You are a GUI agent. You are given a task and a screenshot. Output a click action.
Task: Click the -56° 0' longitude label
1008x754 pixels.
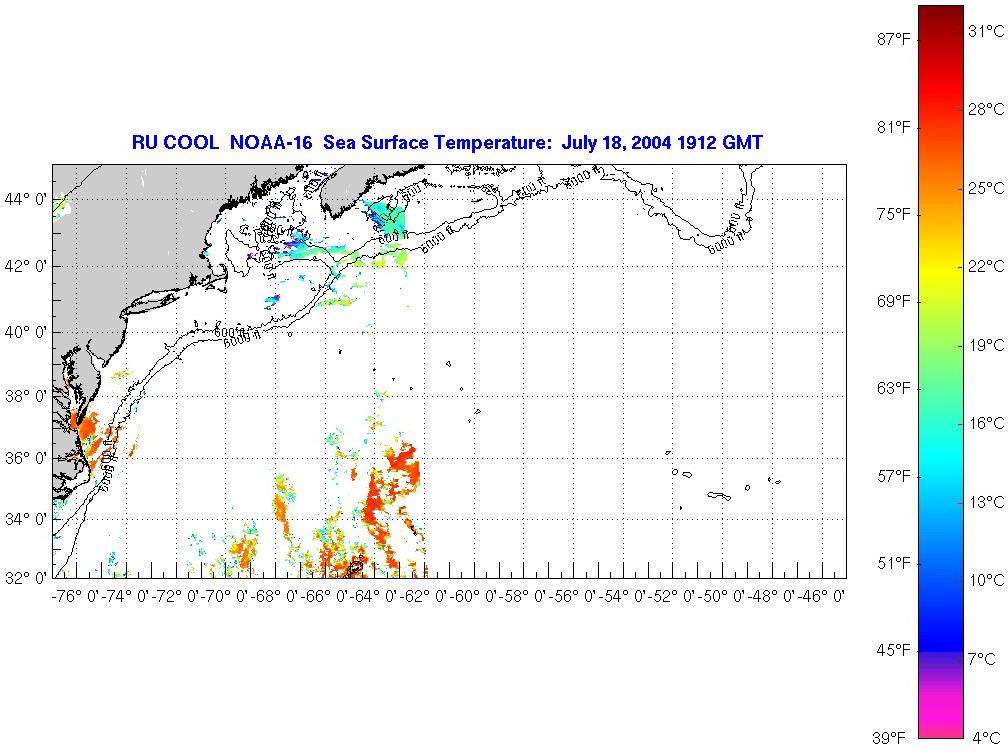click(x=572, y=597)
